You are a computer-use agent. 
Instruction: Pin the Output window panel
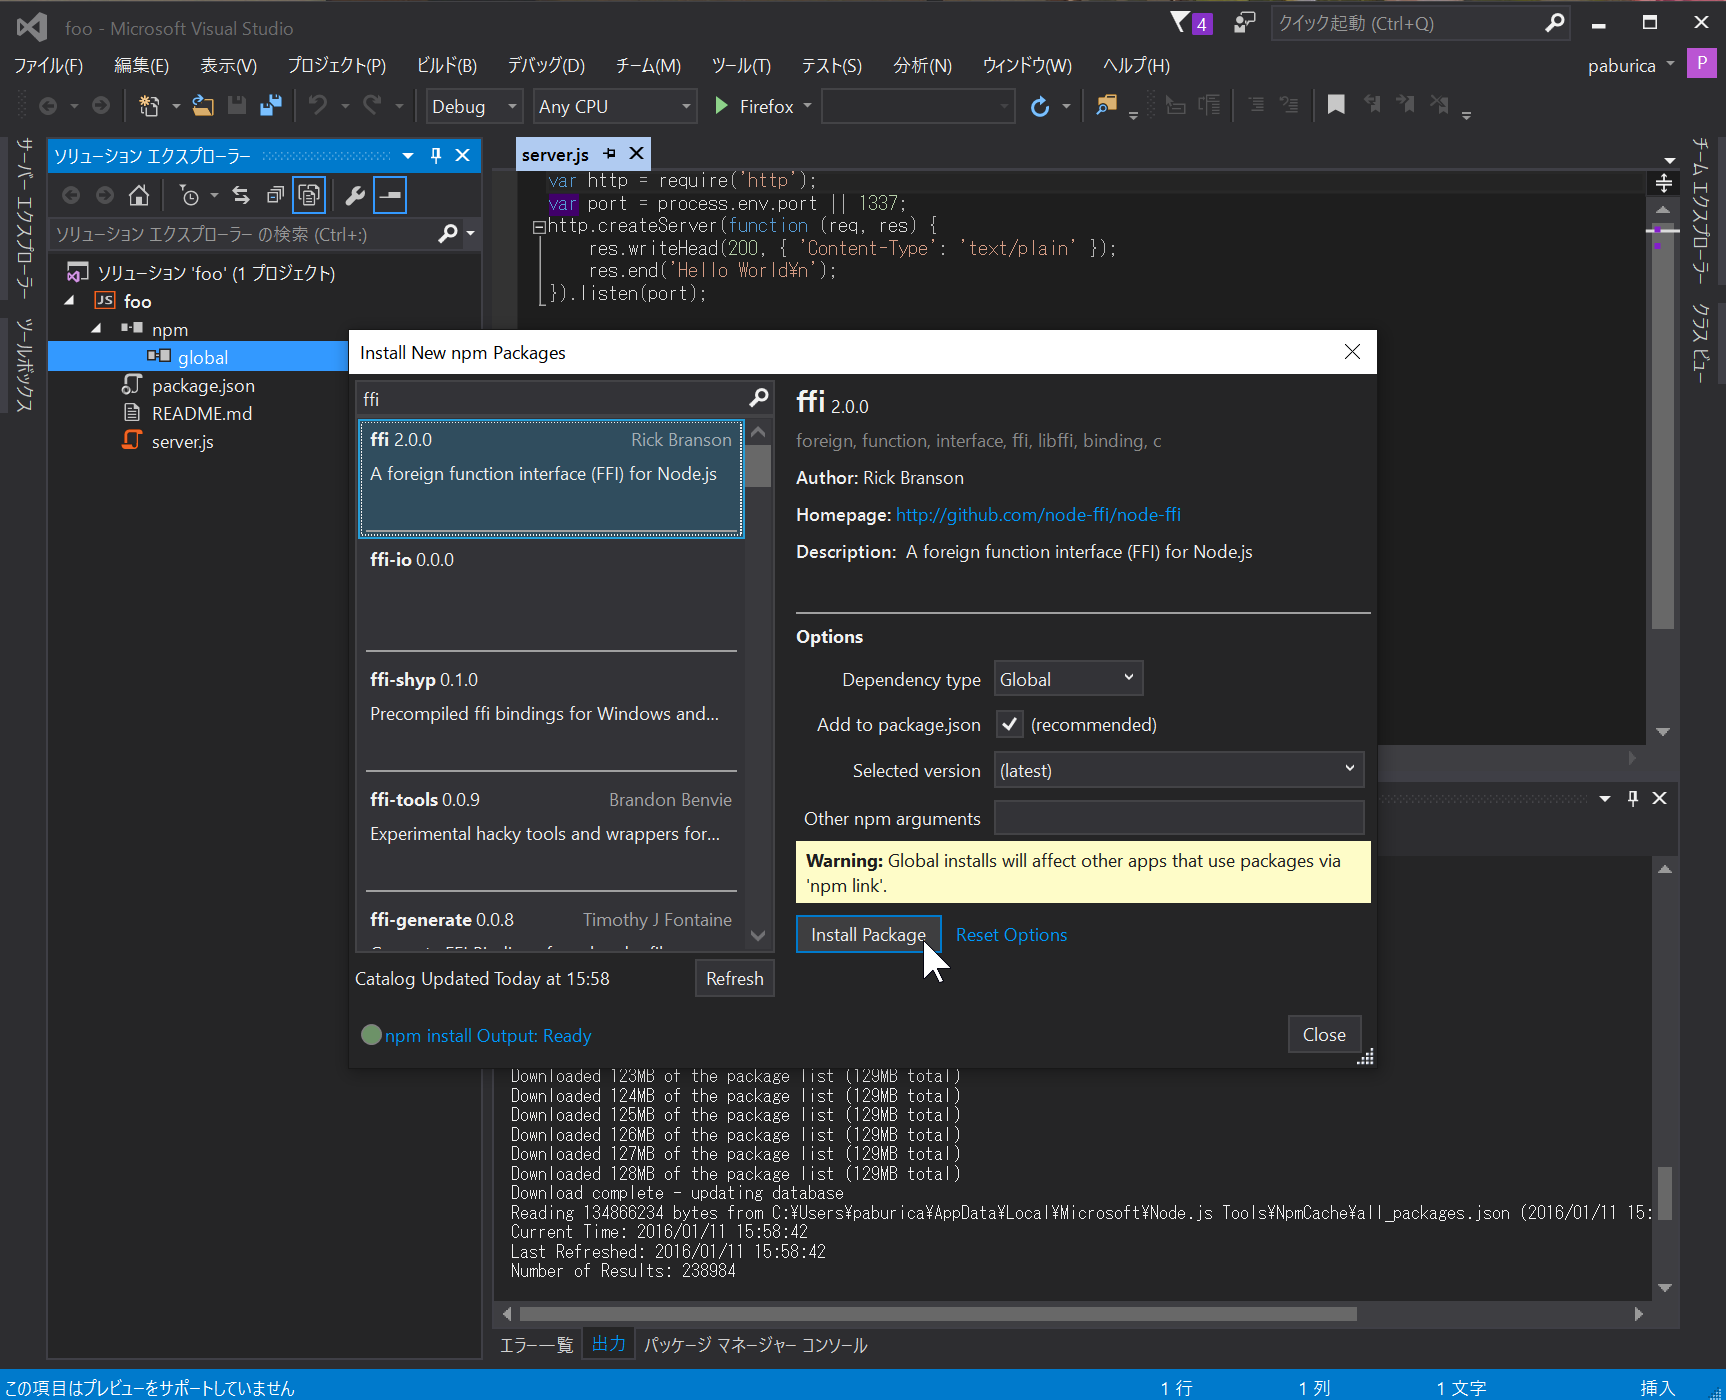click(1633, 798)
